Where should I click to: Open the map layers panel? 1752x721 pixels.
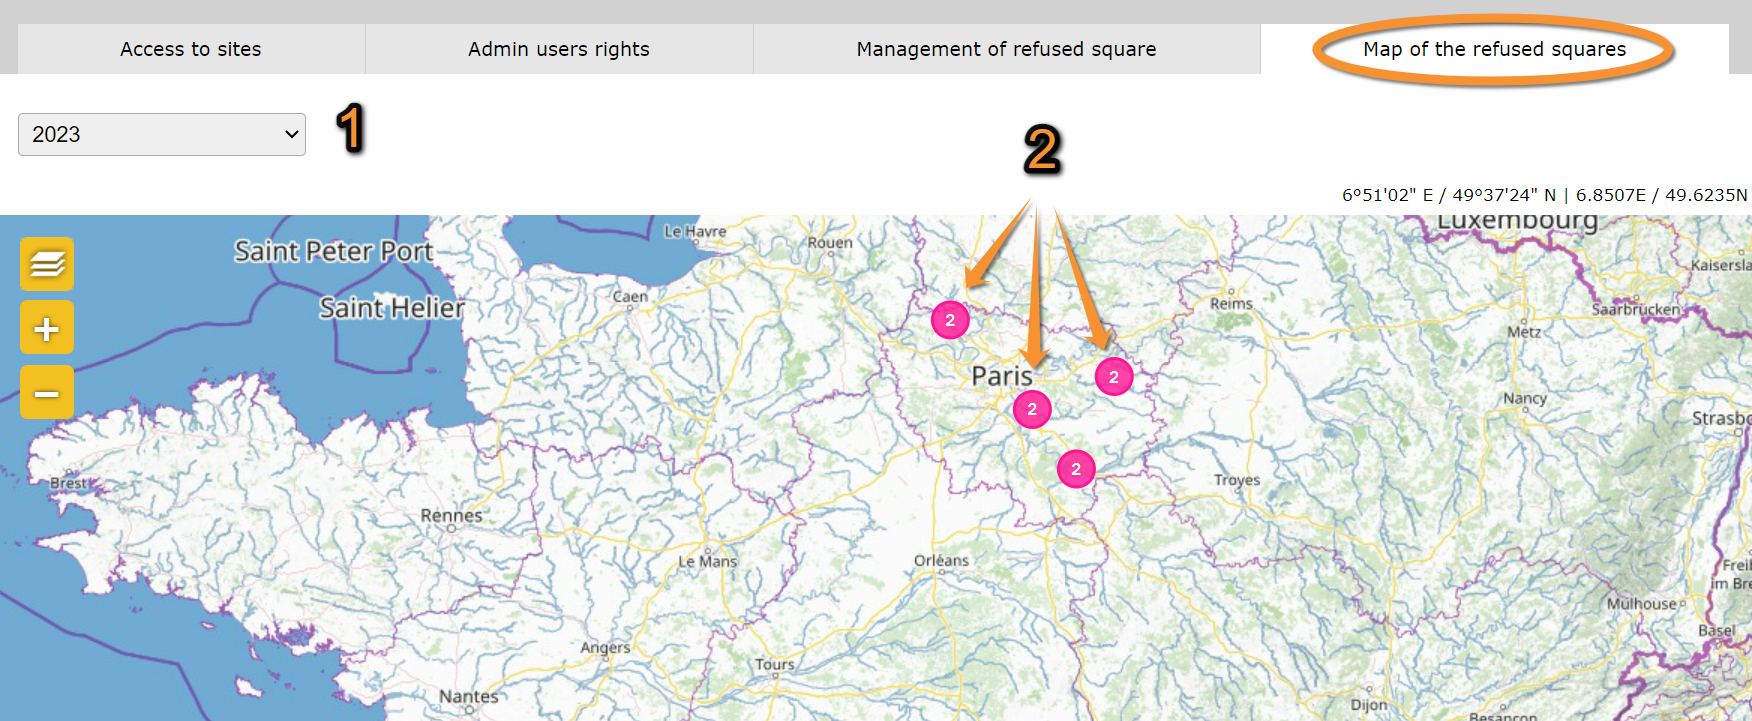pyautogui.click(x=47, y=264)
